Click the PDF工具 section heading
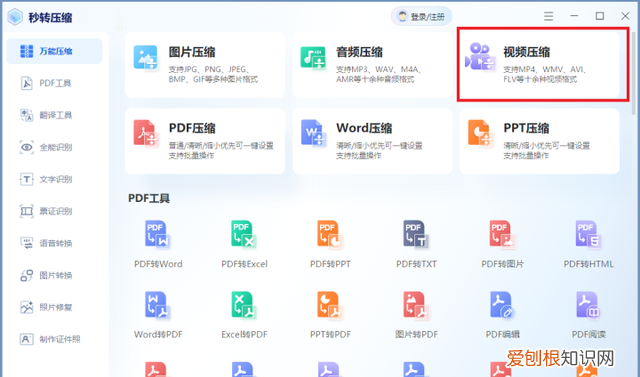This screenshot has height=377, width=640. [149, 198]
